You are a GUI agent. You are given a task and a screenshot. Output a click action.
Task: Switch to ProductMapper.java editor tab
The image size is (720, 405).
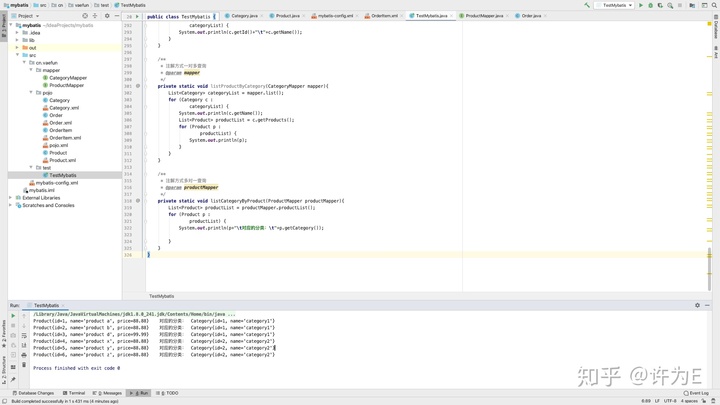[x=482, y=16]
